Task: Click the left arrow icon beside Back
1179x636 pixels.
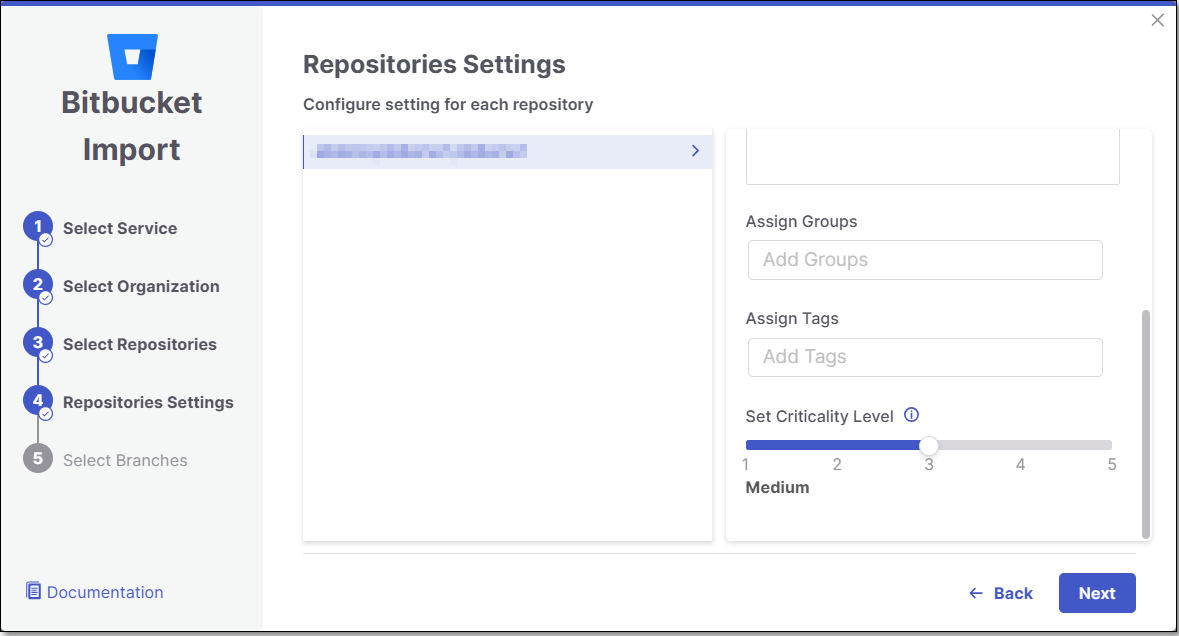Action: (976, 593)
